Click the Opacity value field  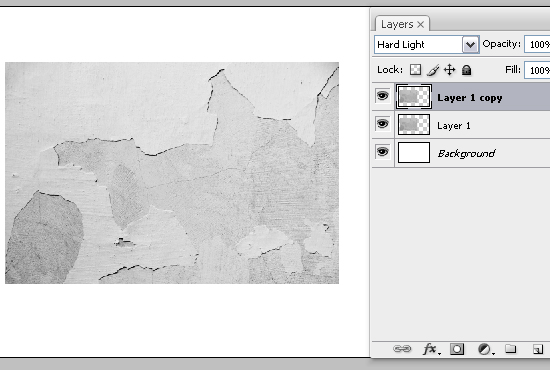tap(537, 45)
